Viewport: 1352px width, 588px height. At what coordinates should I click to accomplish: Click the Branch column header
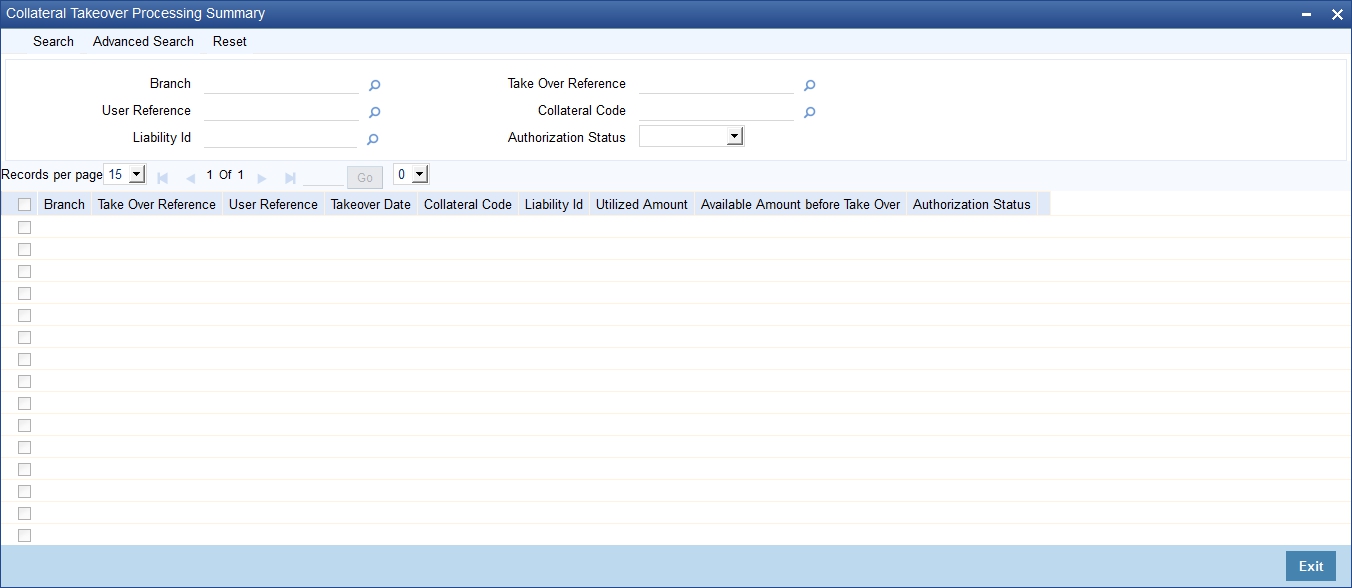pyautogui.click(x=64, y=204)
